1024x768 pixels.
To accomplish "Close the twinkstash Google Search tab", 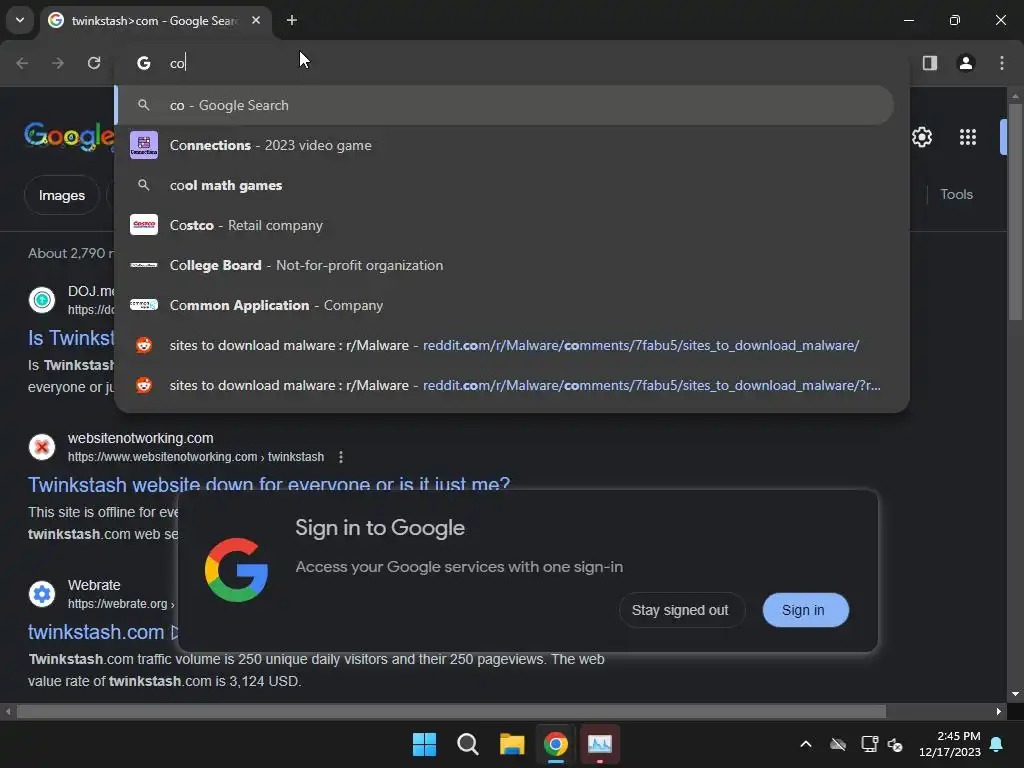I will coord(256,20).
